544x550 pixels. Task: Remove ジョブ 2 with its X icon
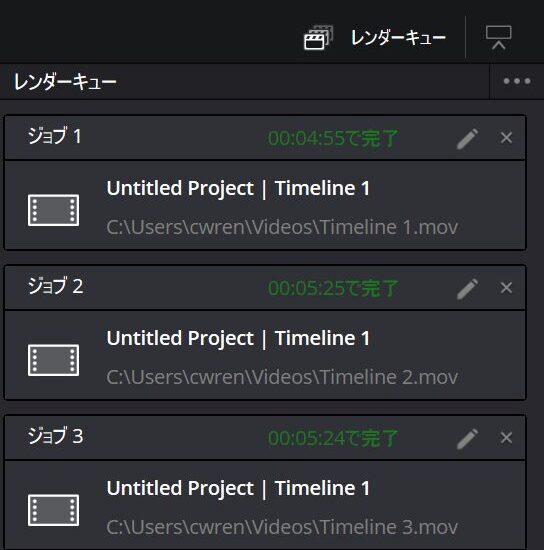coord(506,288)
